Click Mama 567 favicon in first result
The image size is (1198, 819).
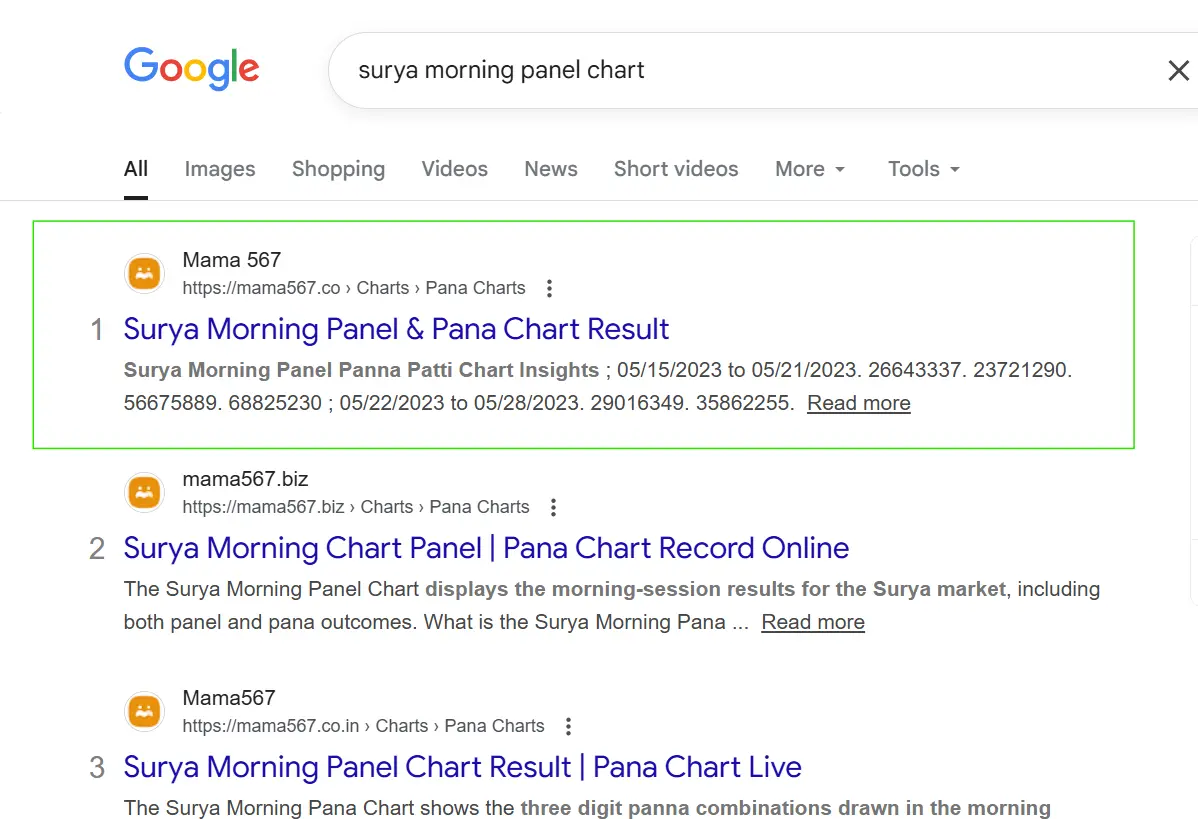[x=145, y=273]
